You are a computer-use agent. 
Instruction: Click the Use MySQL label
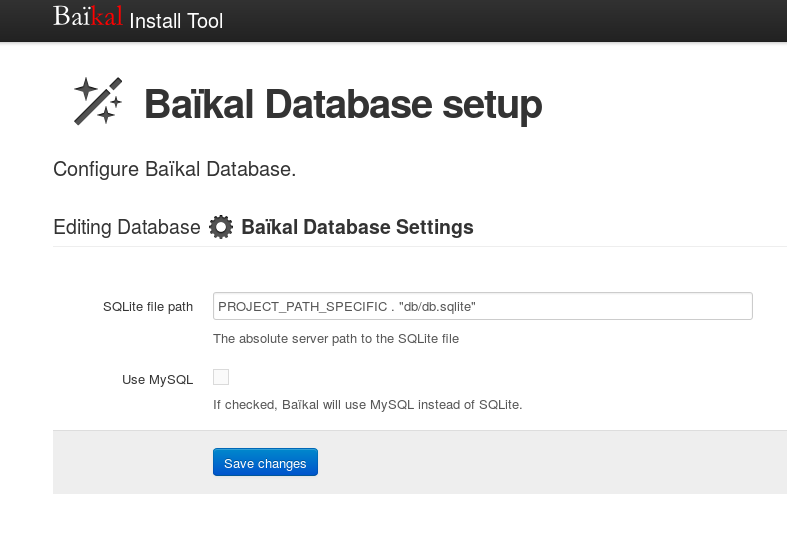[158, 379]
